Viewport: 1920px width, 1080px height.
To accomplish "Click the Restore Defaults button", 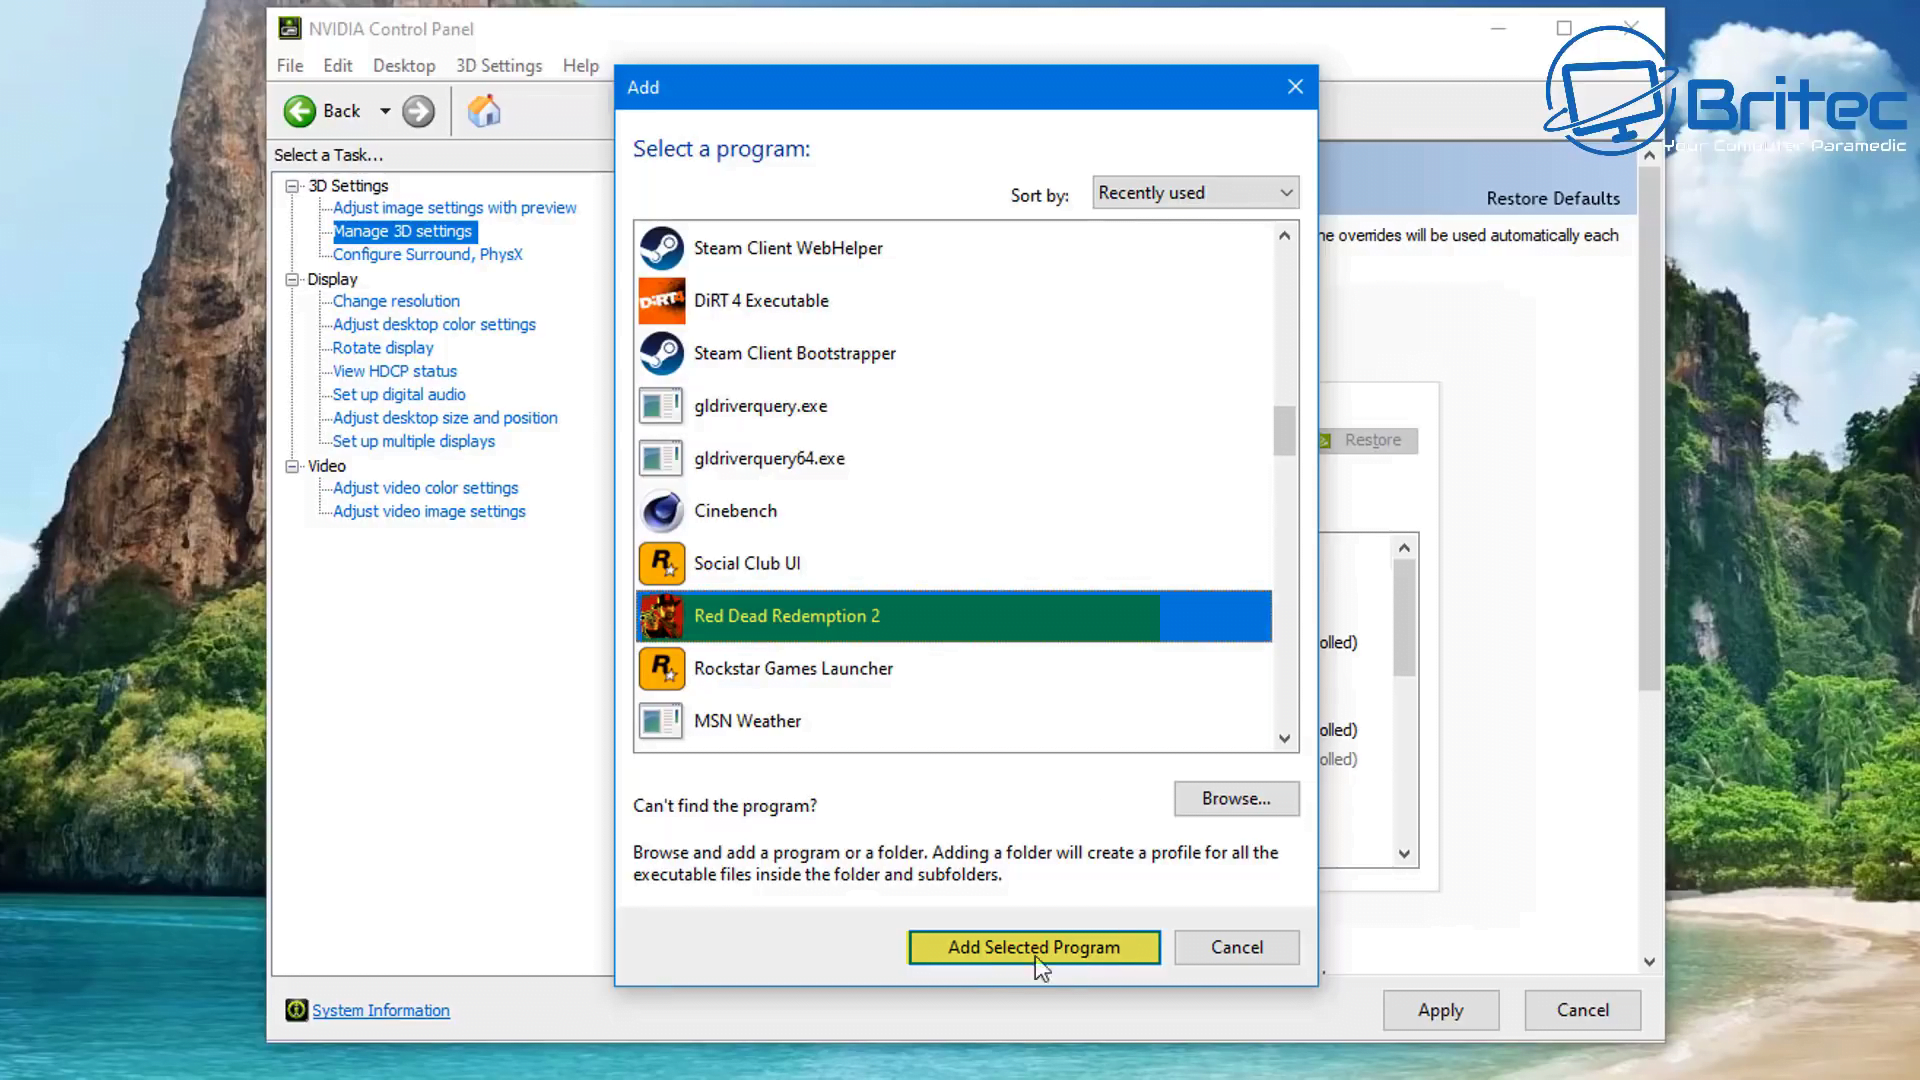I will (x=1553, y=198).
